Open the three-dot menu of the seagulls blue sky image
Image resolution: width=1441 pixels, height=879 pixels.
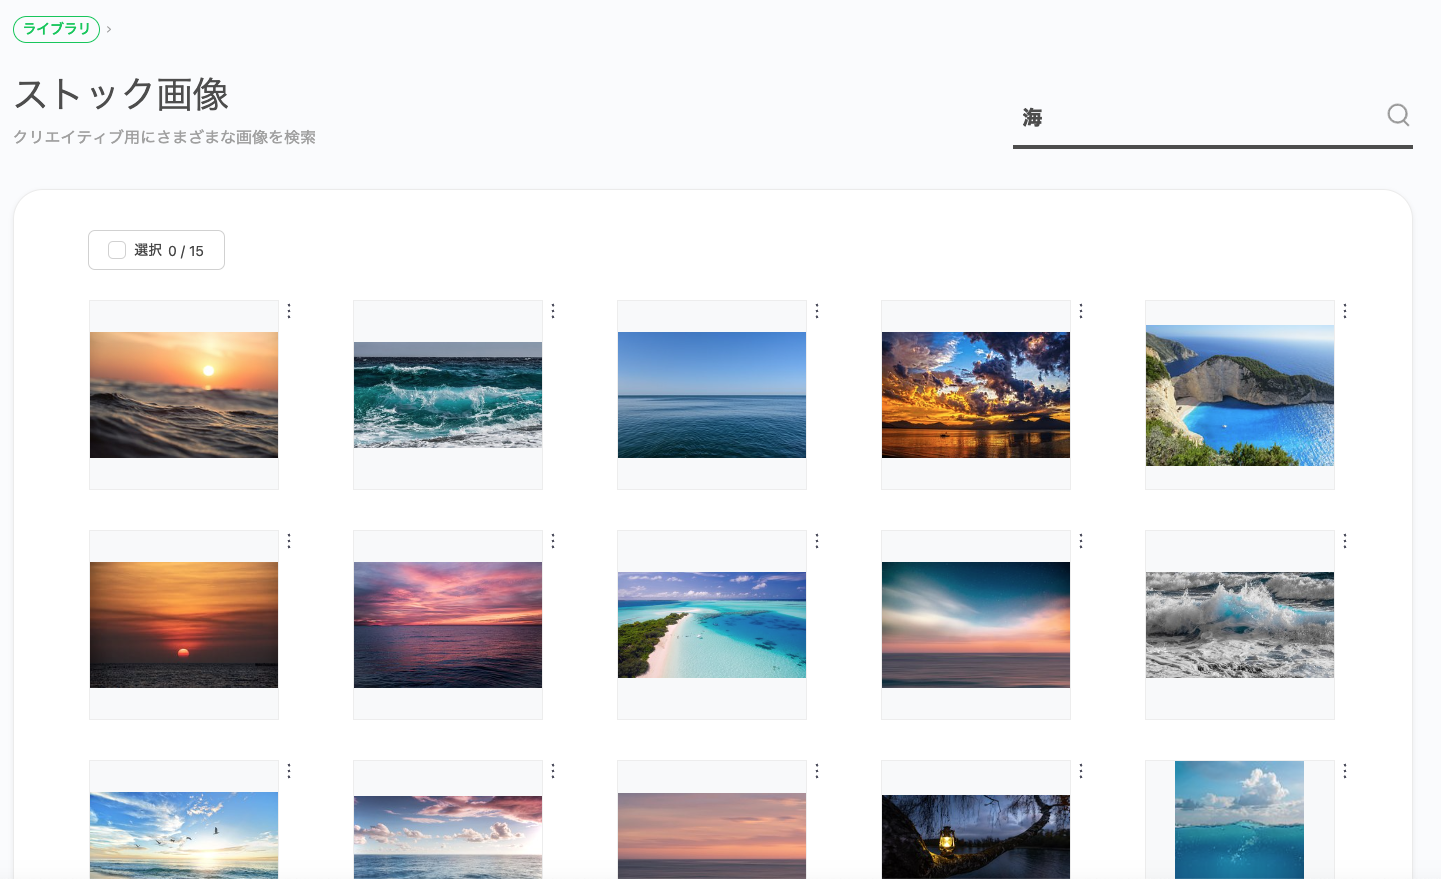click(x=289, y=771)
